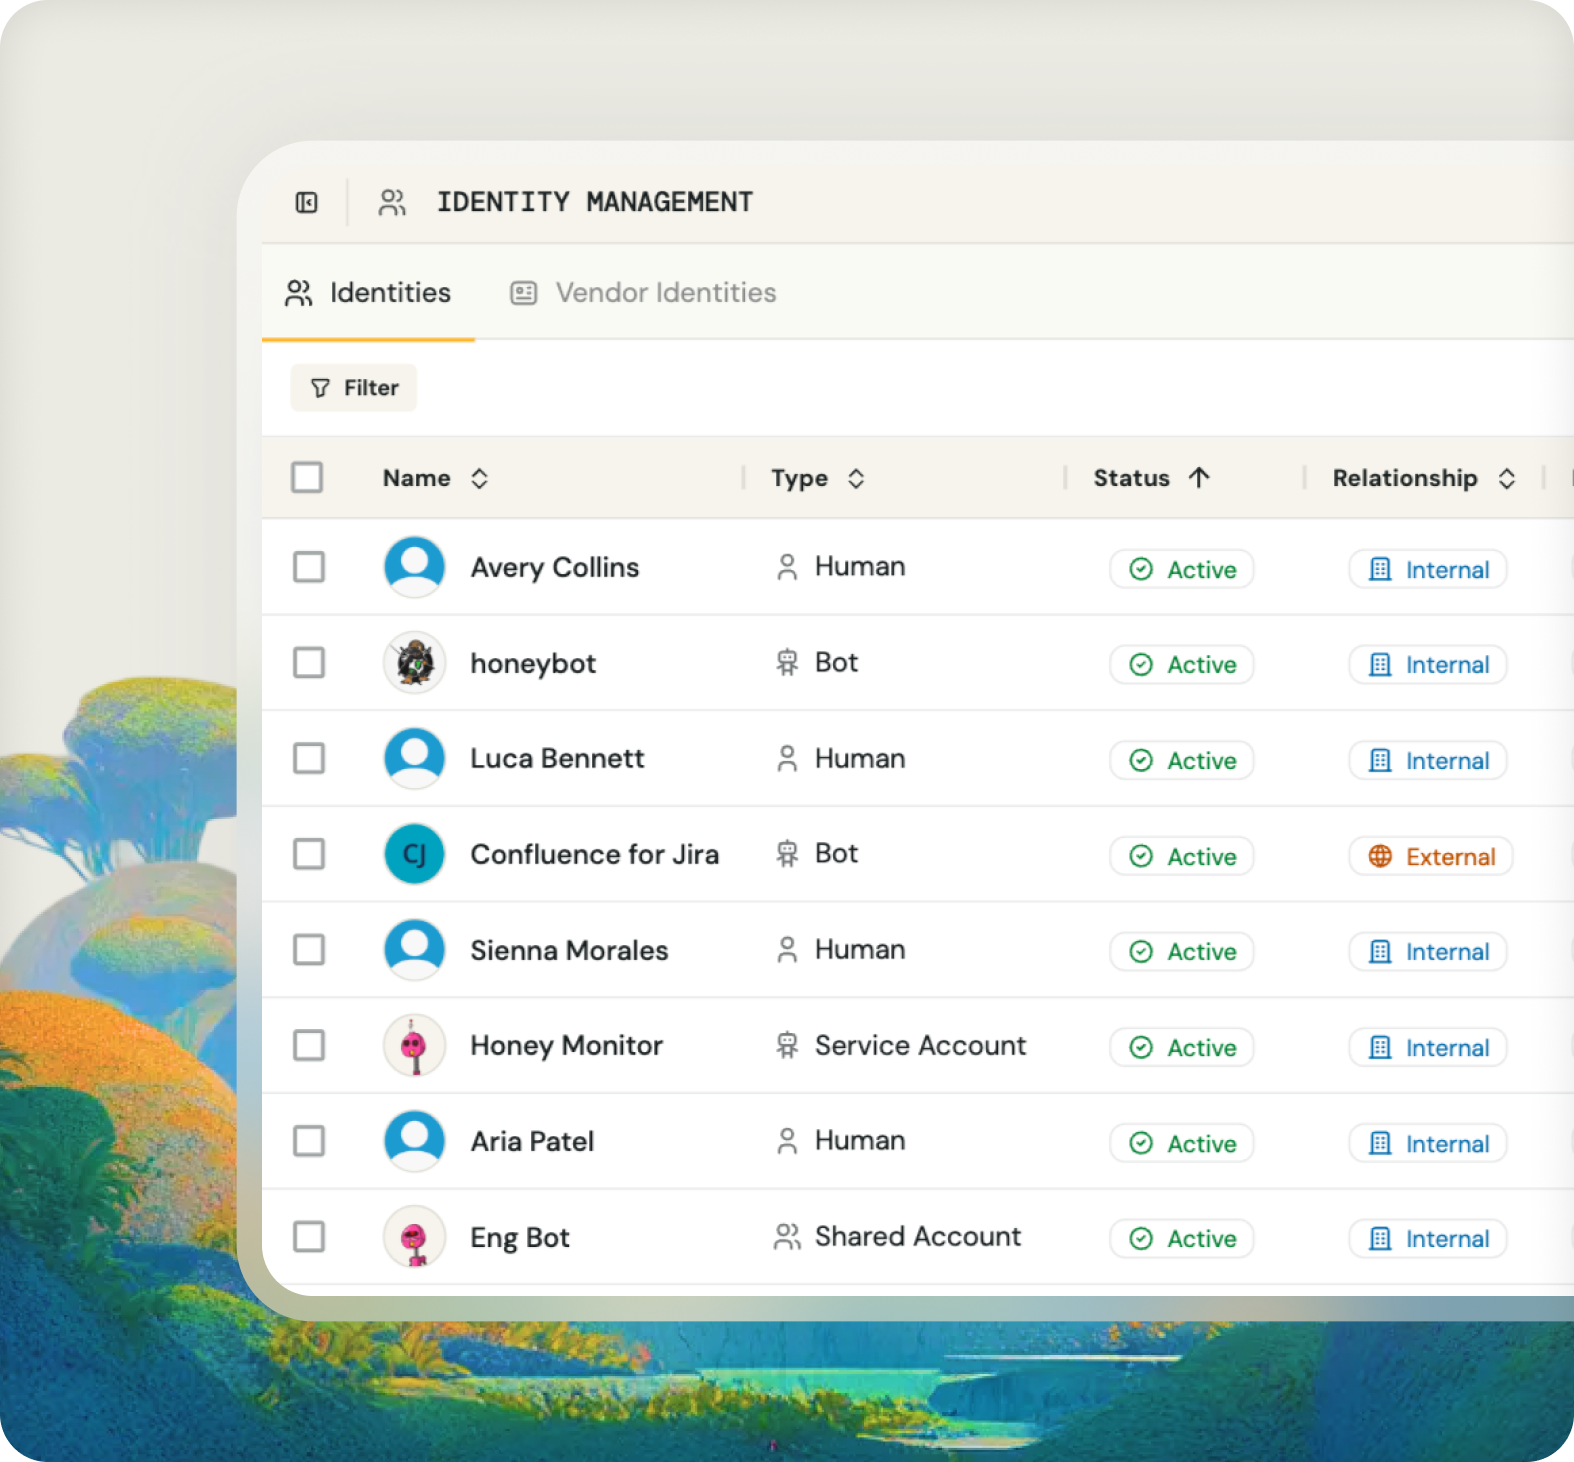
Task: Click Avery Collins avatar icon
Action: (415, 567)
